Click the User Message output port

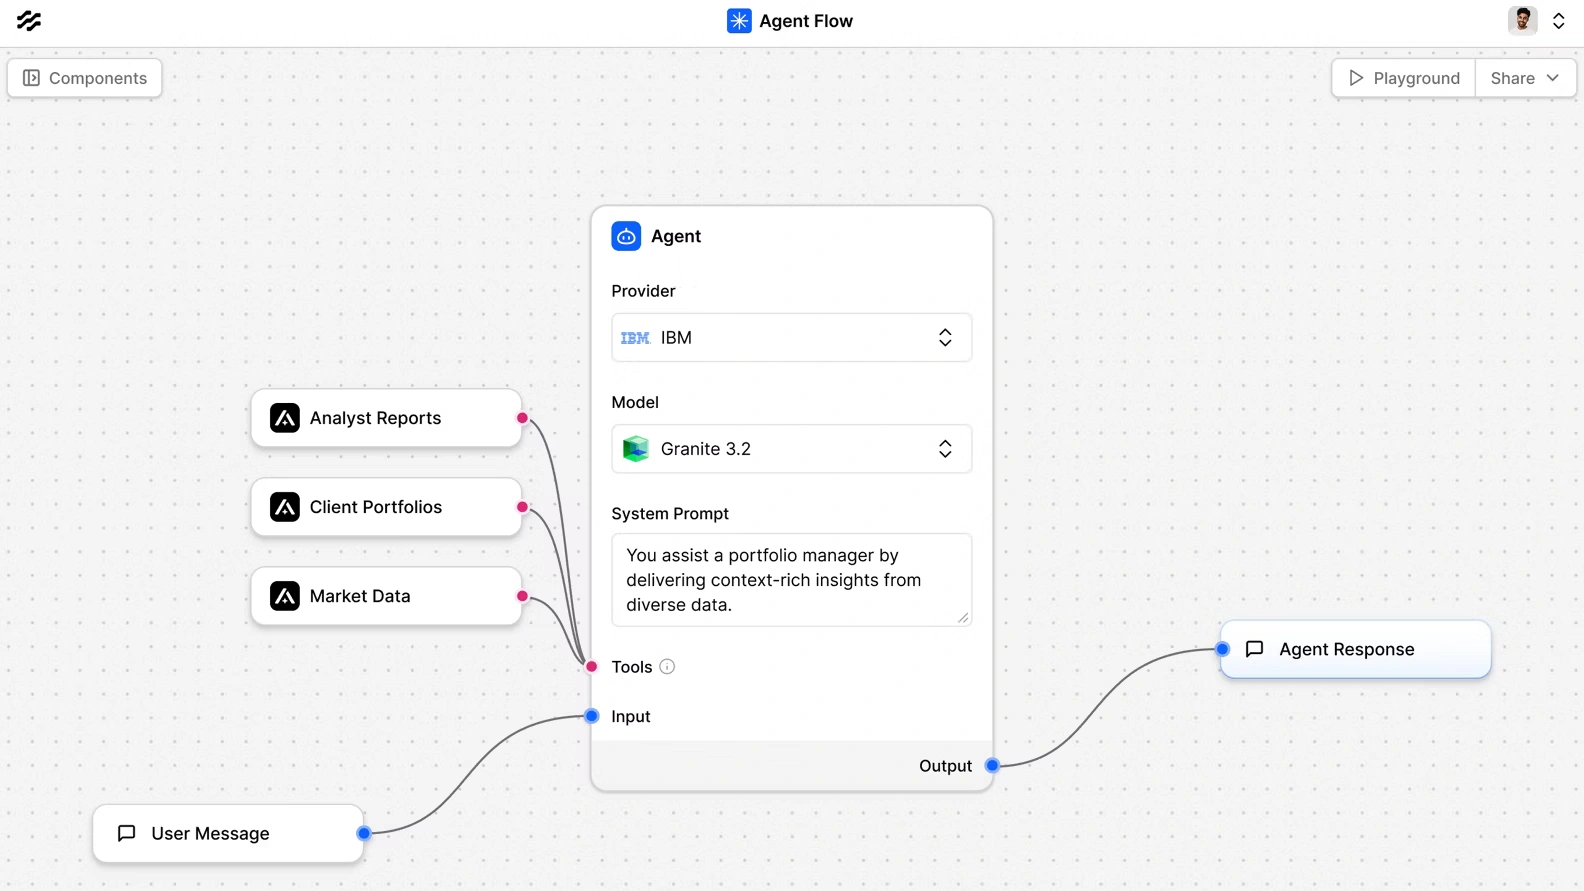pos(364,833)
